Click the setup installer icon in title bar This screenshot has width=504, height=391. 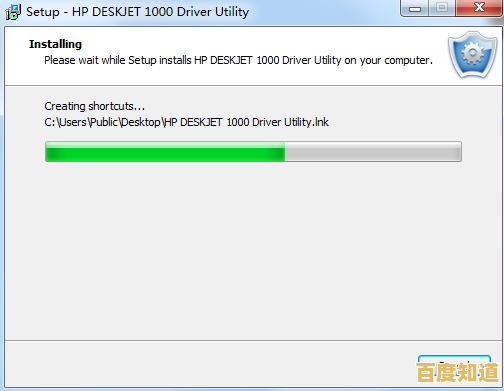[13, 12]
